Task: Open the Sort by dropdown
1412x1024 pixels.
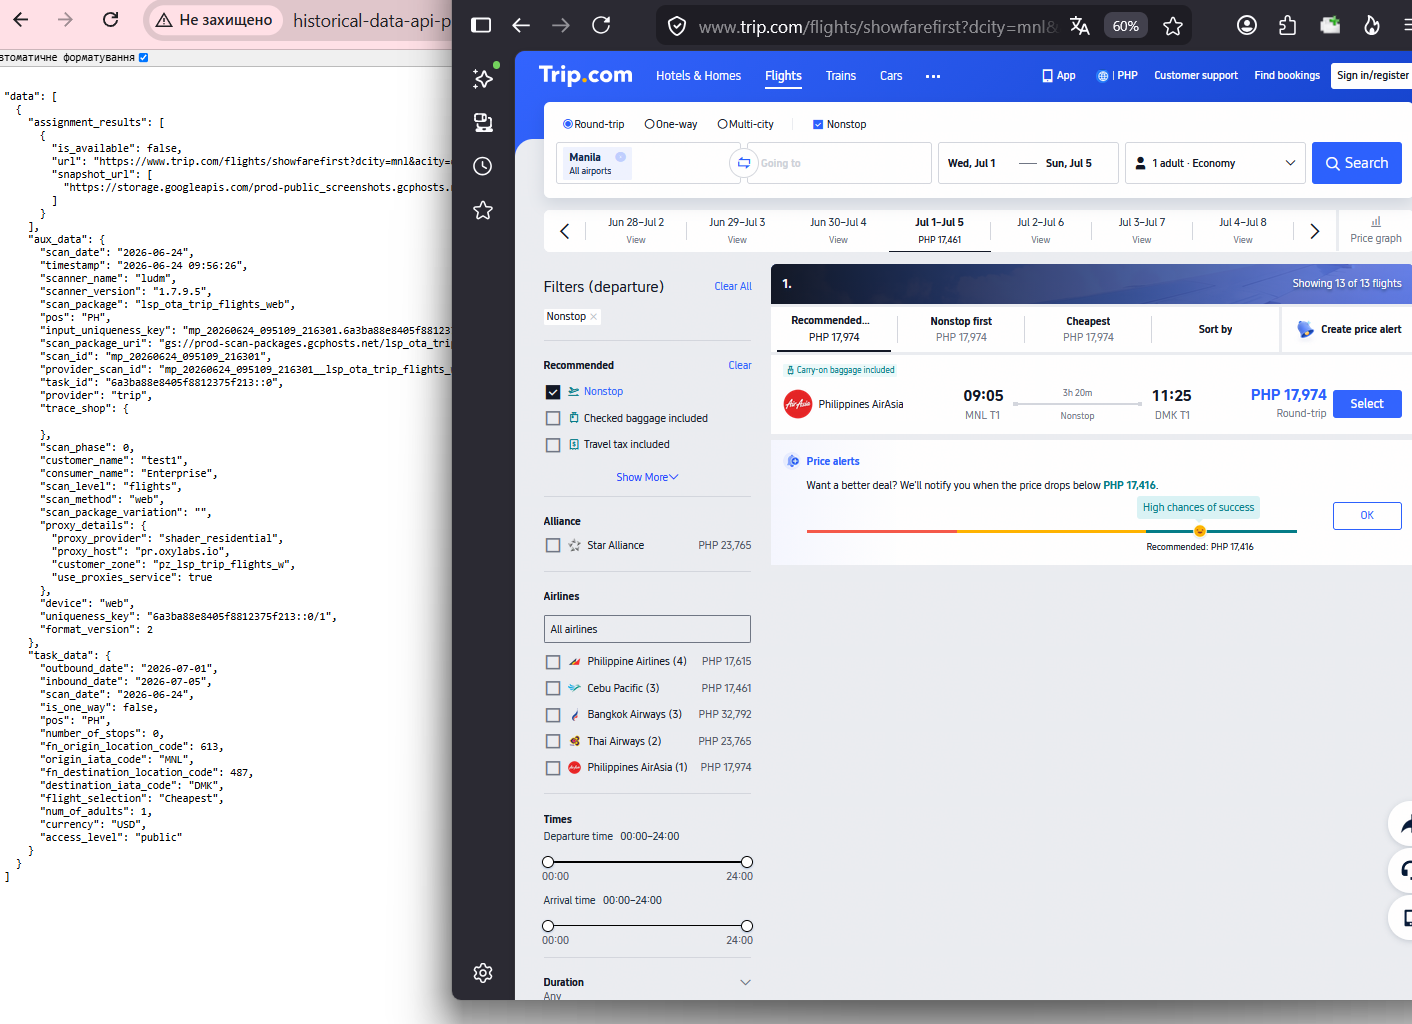Action: click(1215, 329)
